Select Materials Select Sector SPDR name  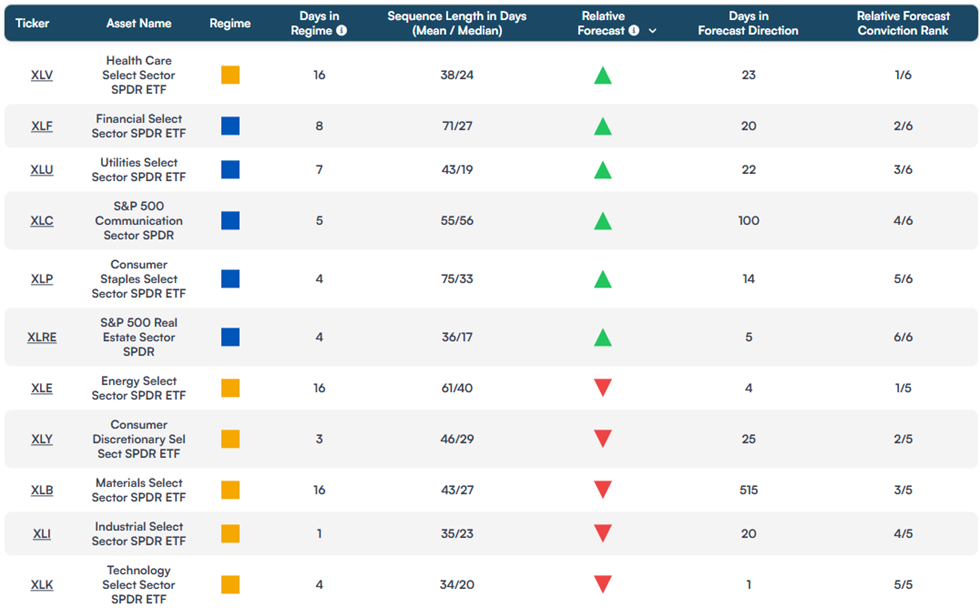coord(139,491)
